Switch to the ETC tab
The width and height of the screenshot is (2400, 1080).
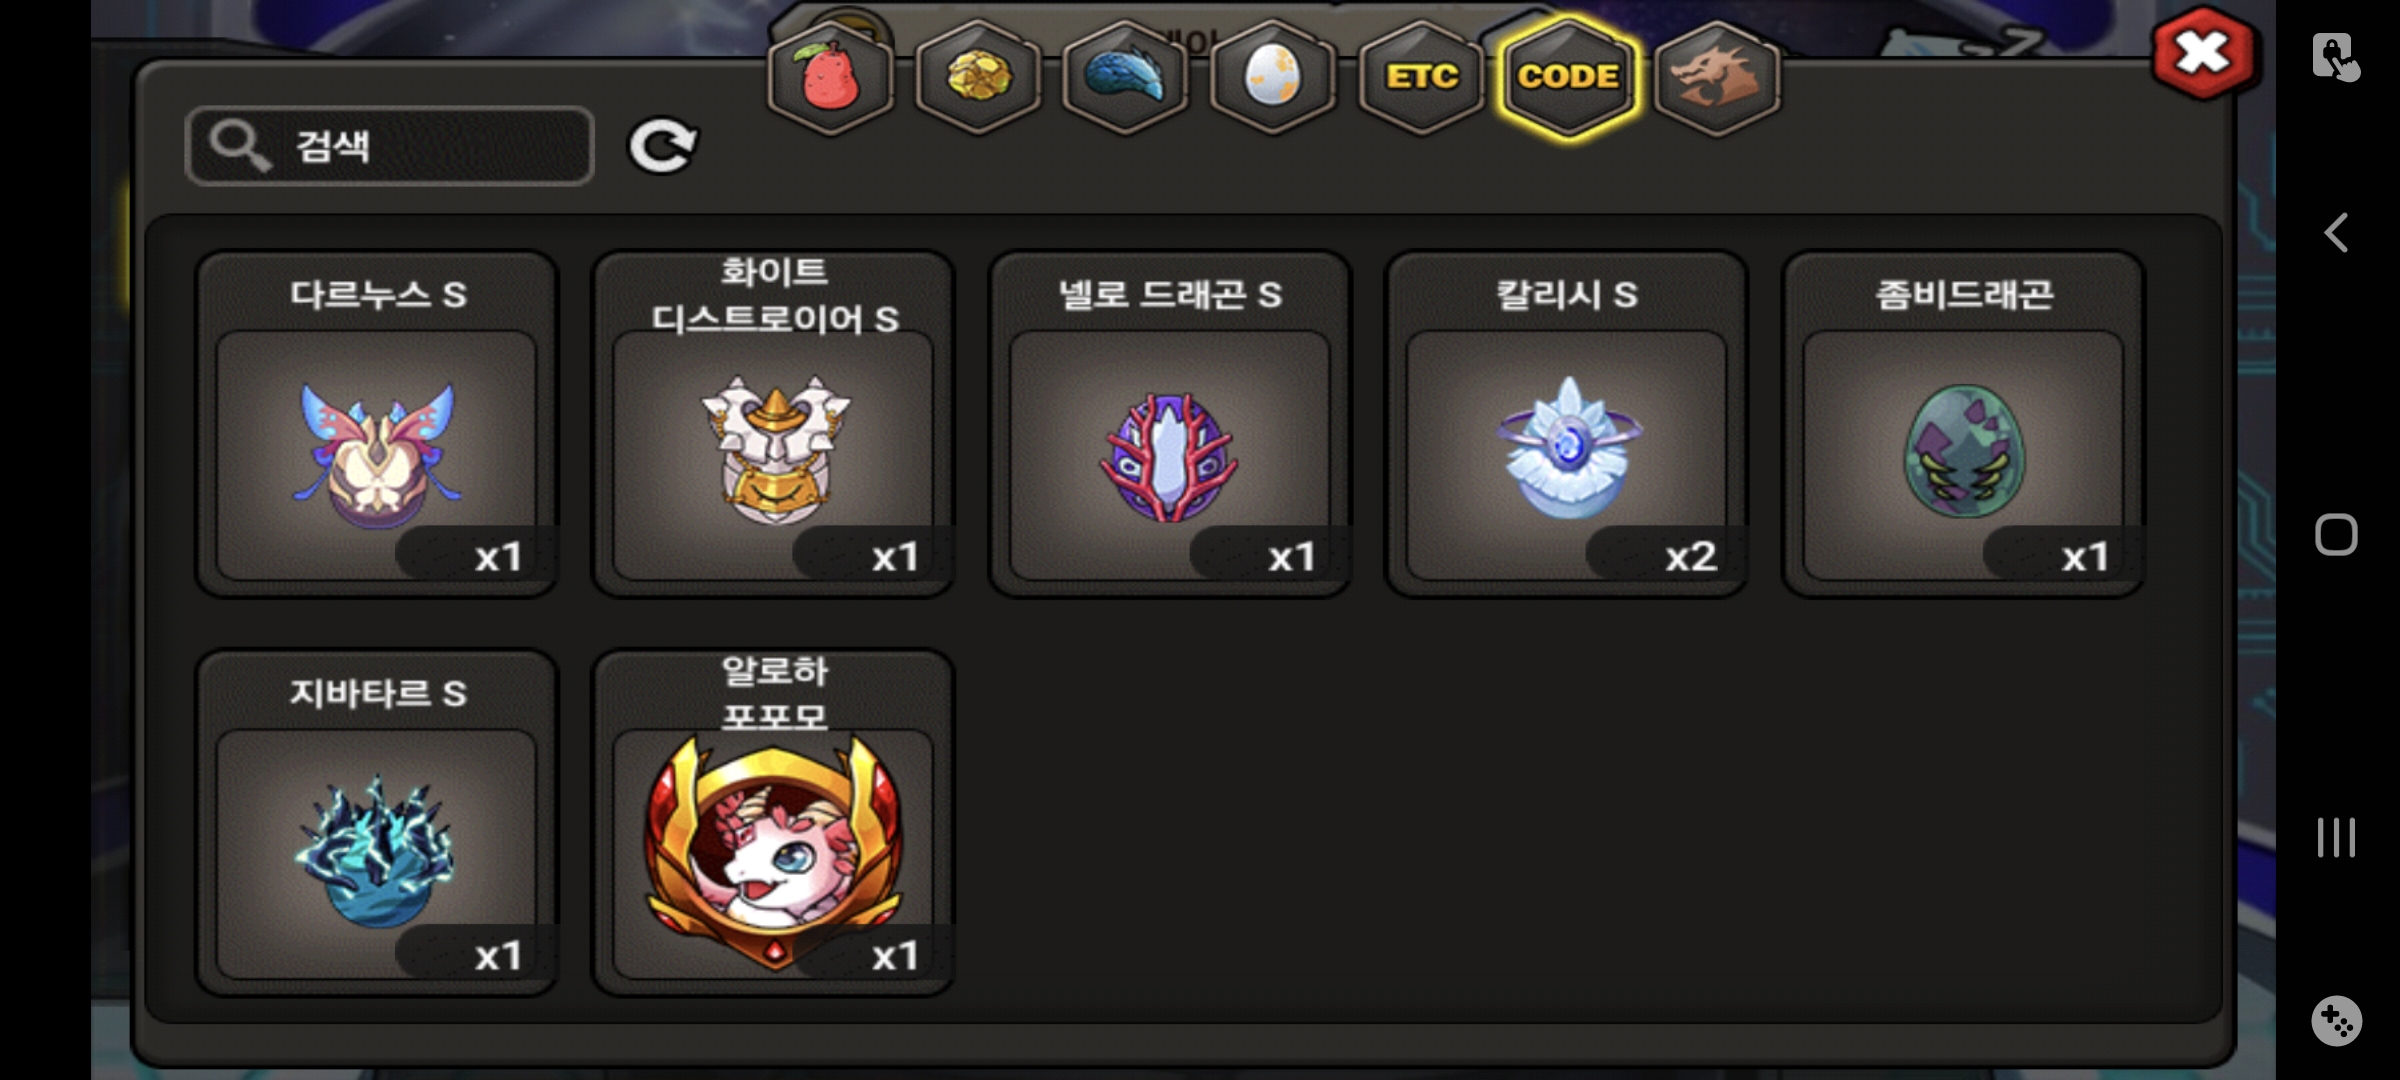tap(1420, 78)
